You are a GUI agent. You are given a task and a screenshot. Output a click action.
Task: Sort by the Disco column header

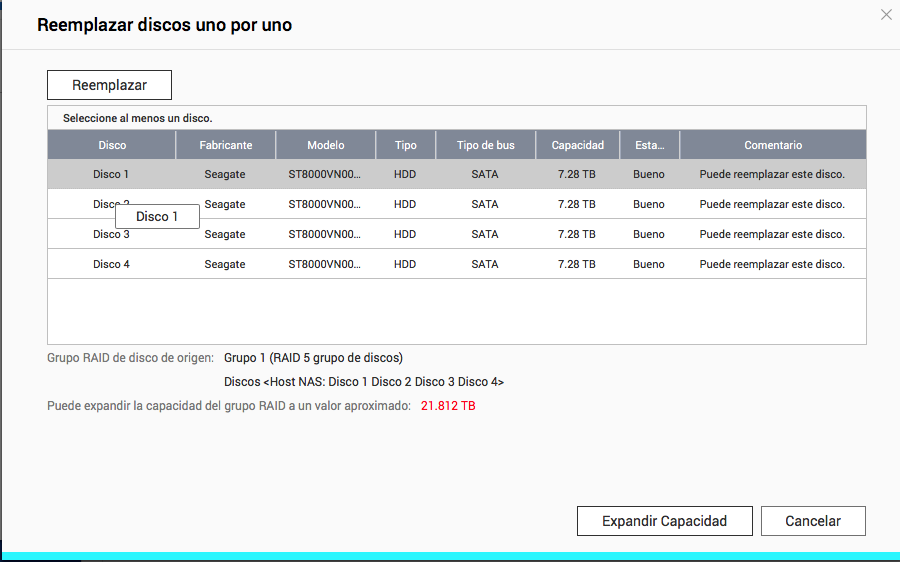[112, 145]
